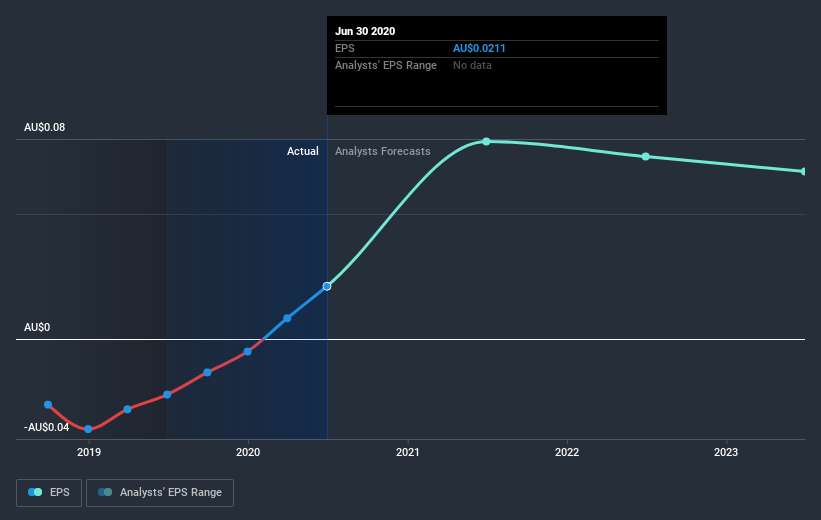Click the EPS data point in early 2019
821x520 pixels.
(127, 409)
